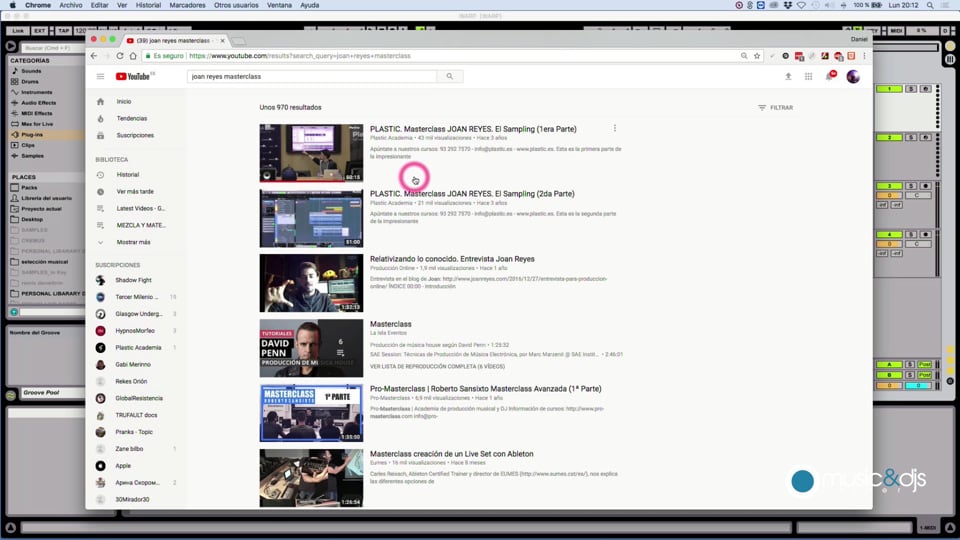Click the YouTube search magnifier button

pos(450,77)
